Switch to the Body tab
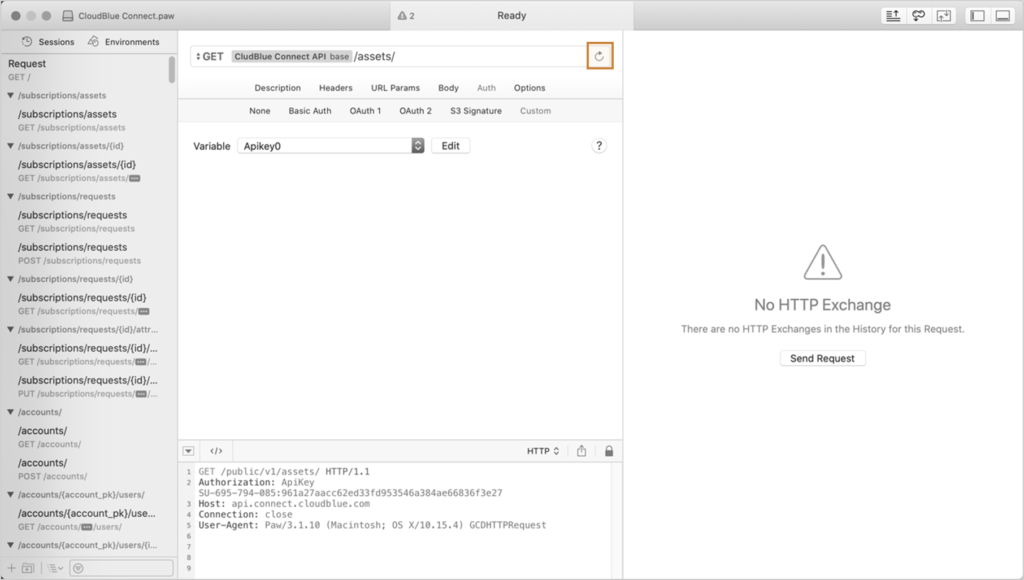This screenshot has width=1024, height=580. 448,88
